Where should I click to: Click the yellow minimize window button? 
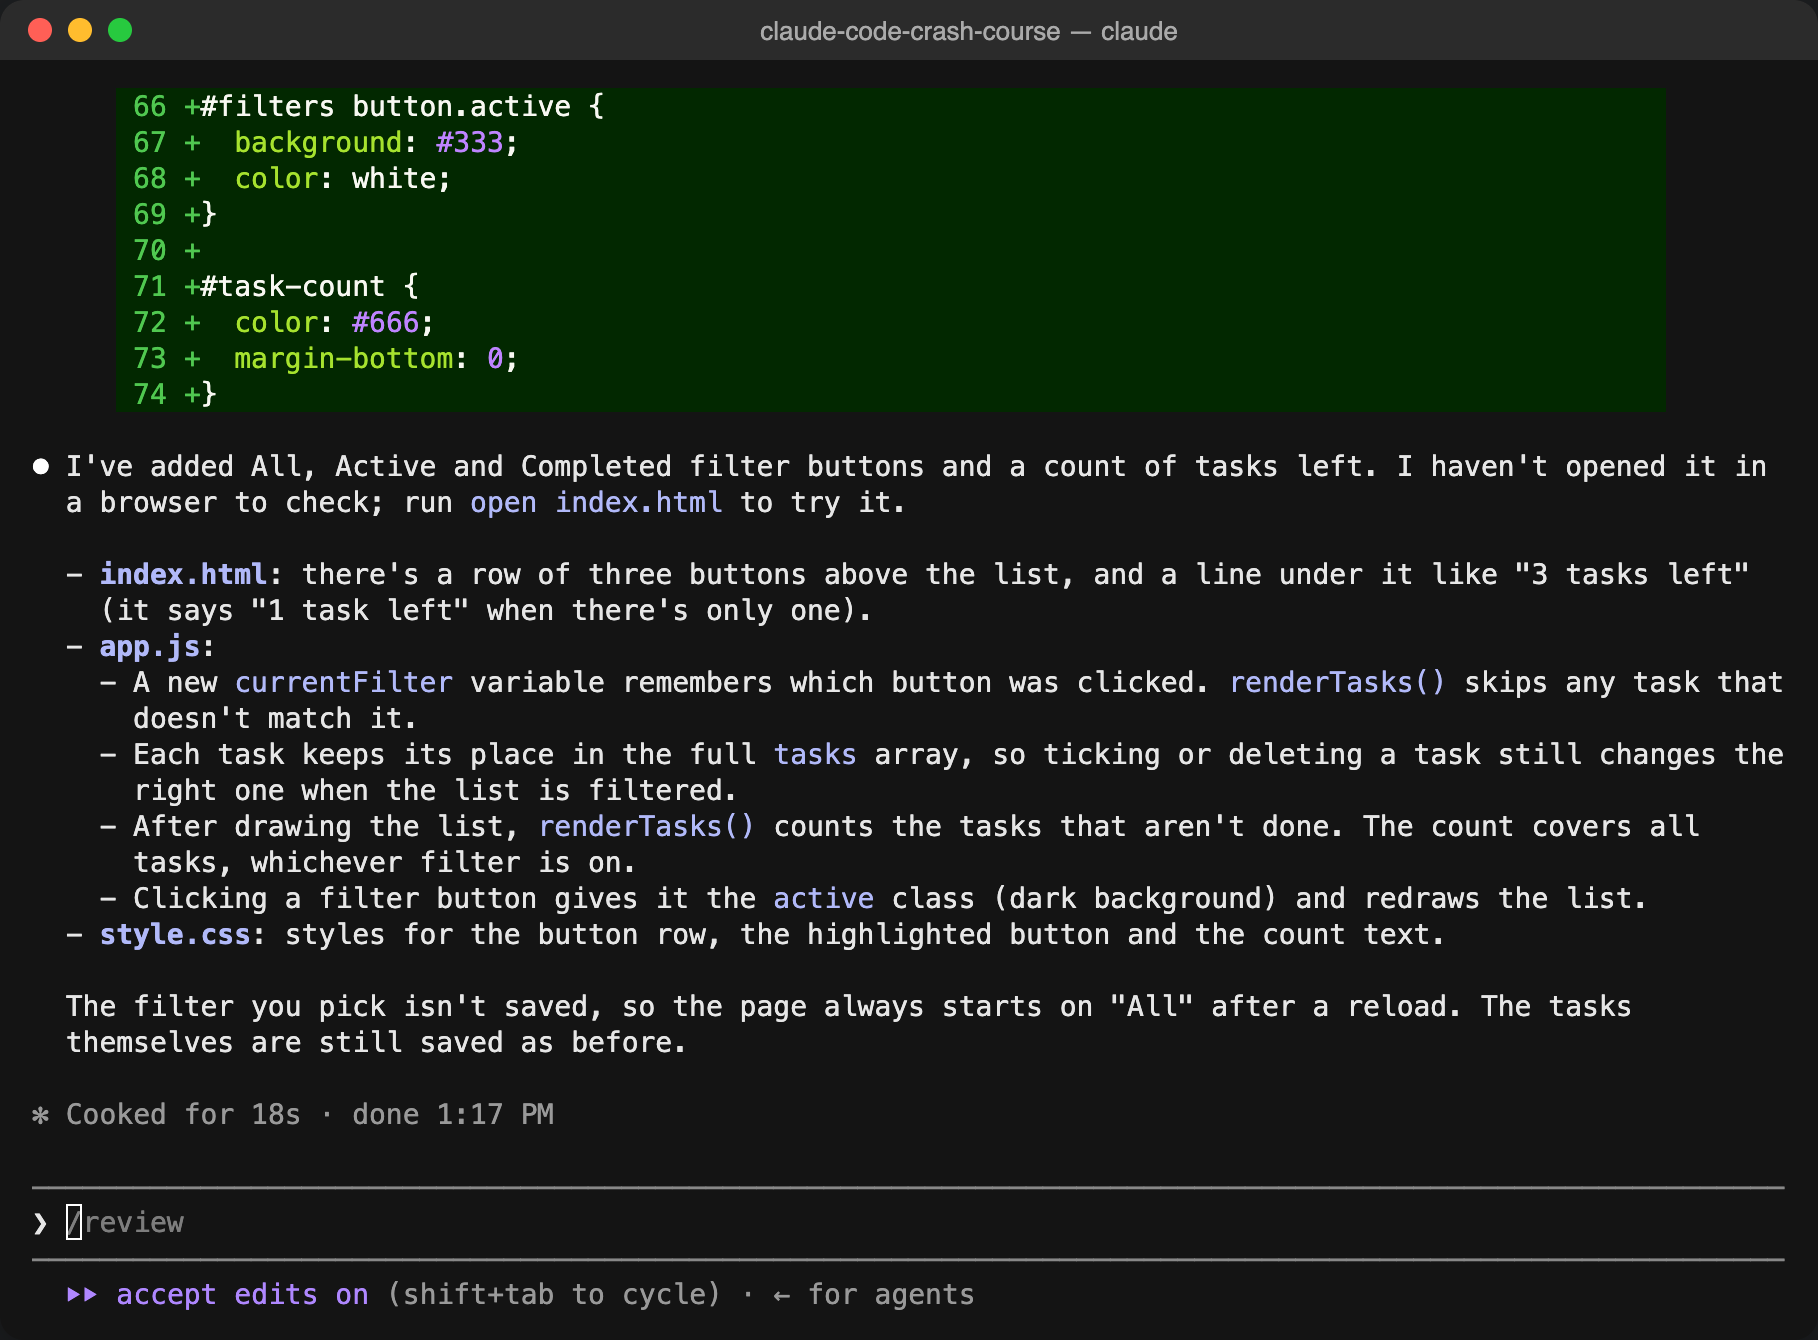[80, 30]
